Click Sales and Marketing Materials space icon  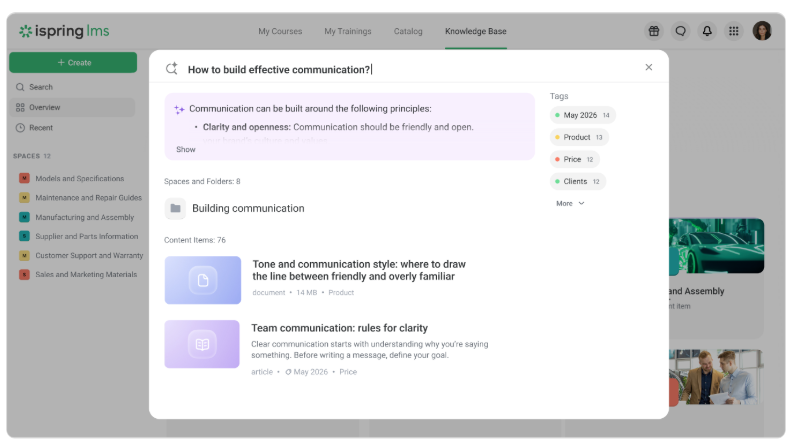(x=24, y=274)
